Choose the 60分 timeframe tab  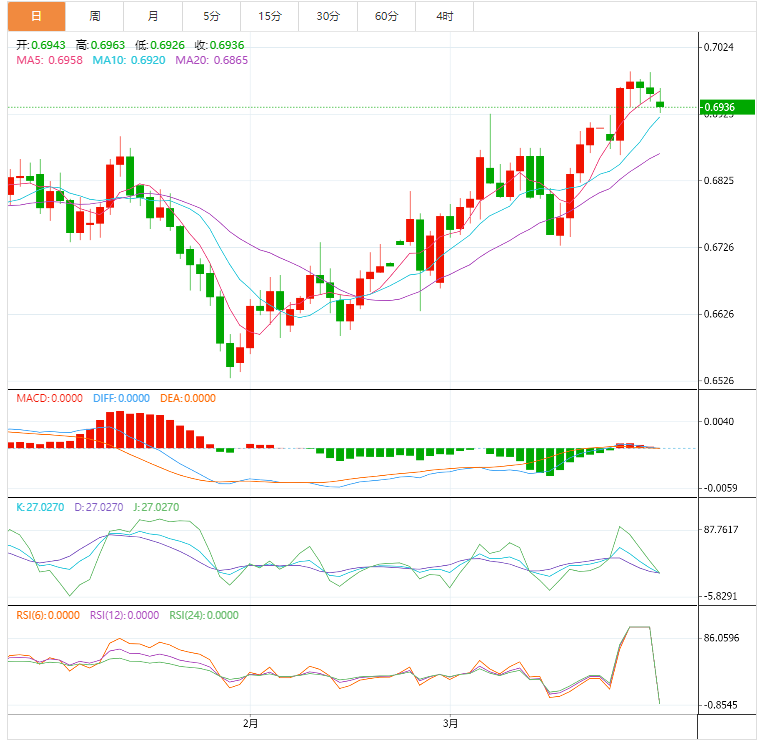(x=386, y=16)
